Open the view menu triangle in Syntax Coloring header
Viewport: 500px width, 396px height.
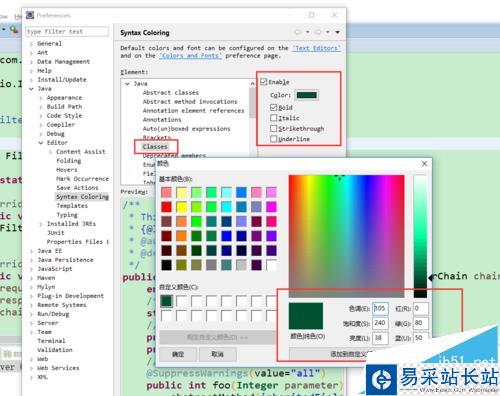pyautogui.click(x=338, y=32)
